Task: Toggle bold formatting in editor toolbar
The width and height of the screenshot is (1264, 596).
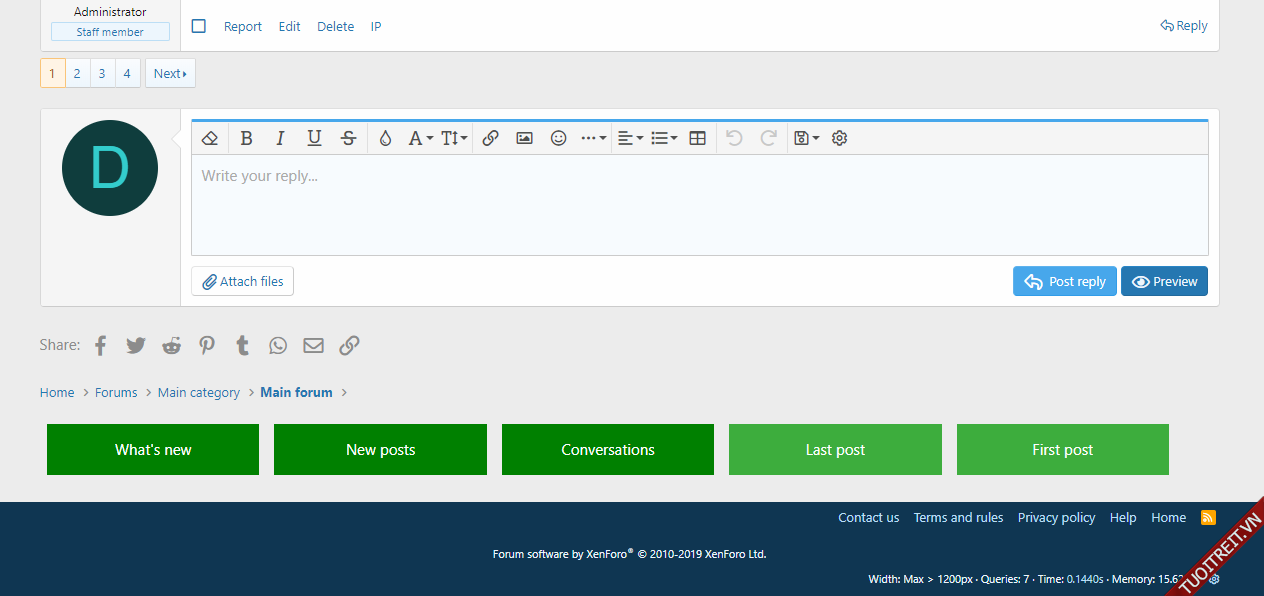Action: point(246,138)
